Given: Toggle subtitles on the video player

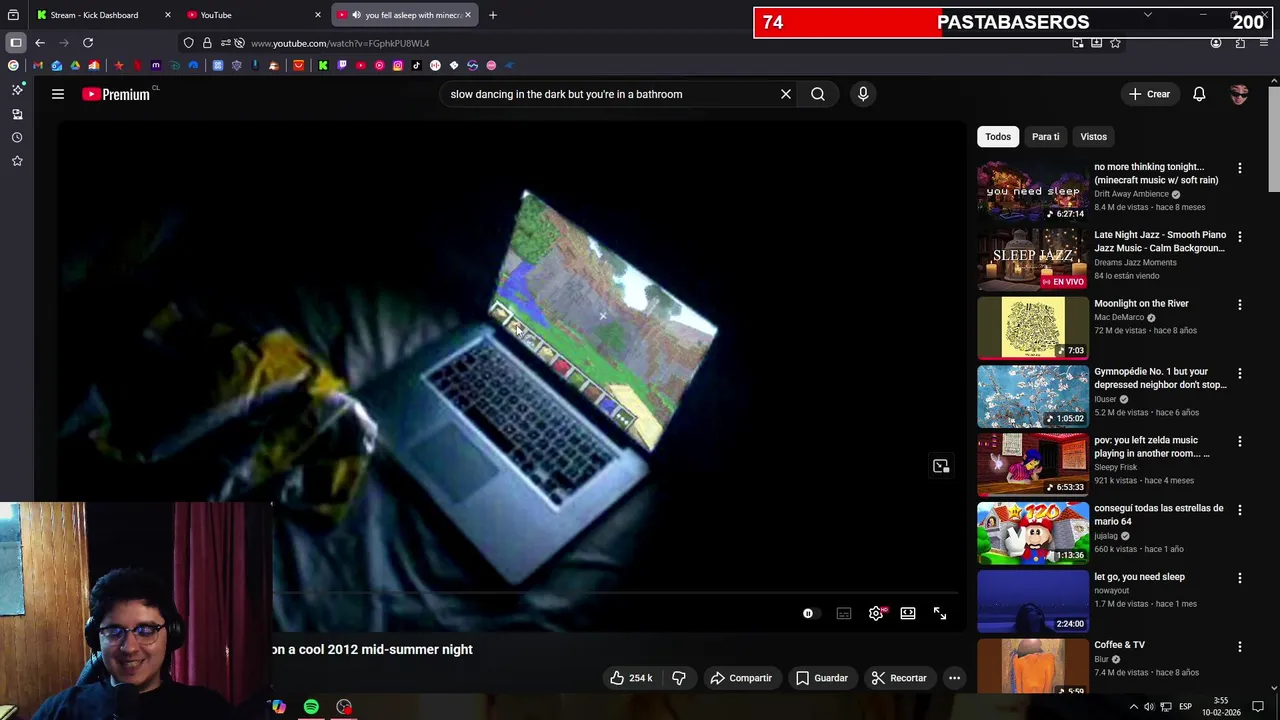Looking at the screenshot, I should (844, 613).
